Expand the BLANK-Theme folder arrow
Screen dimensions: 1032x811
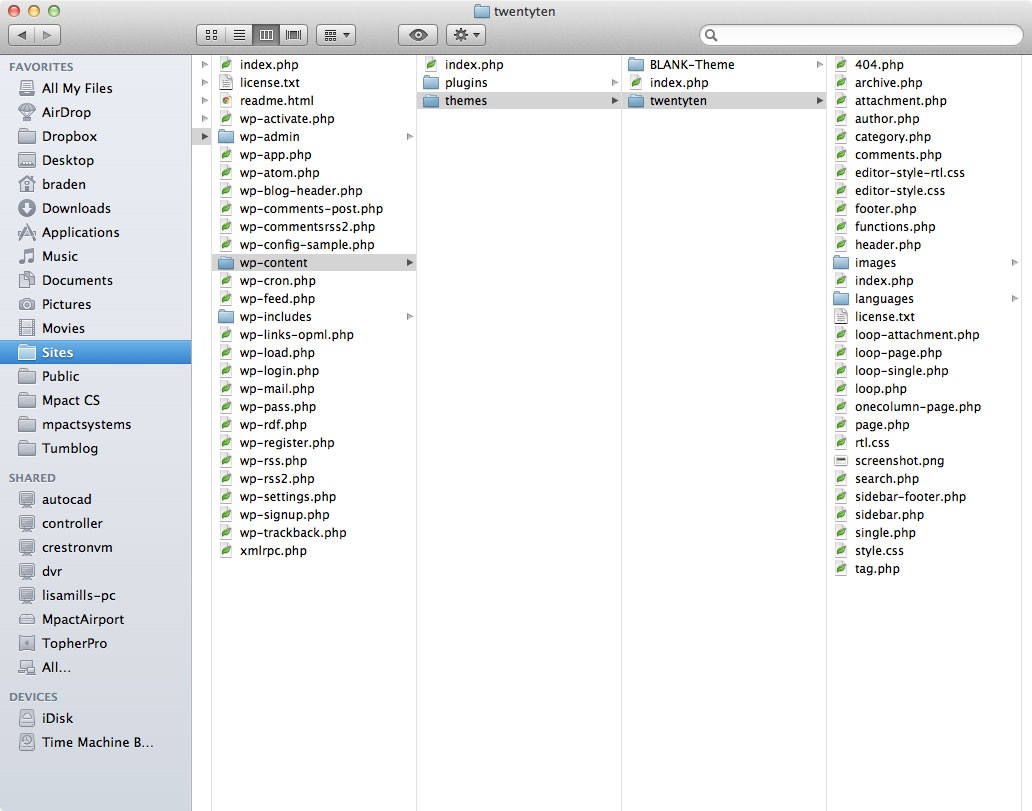coord(819,65)
